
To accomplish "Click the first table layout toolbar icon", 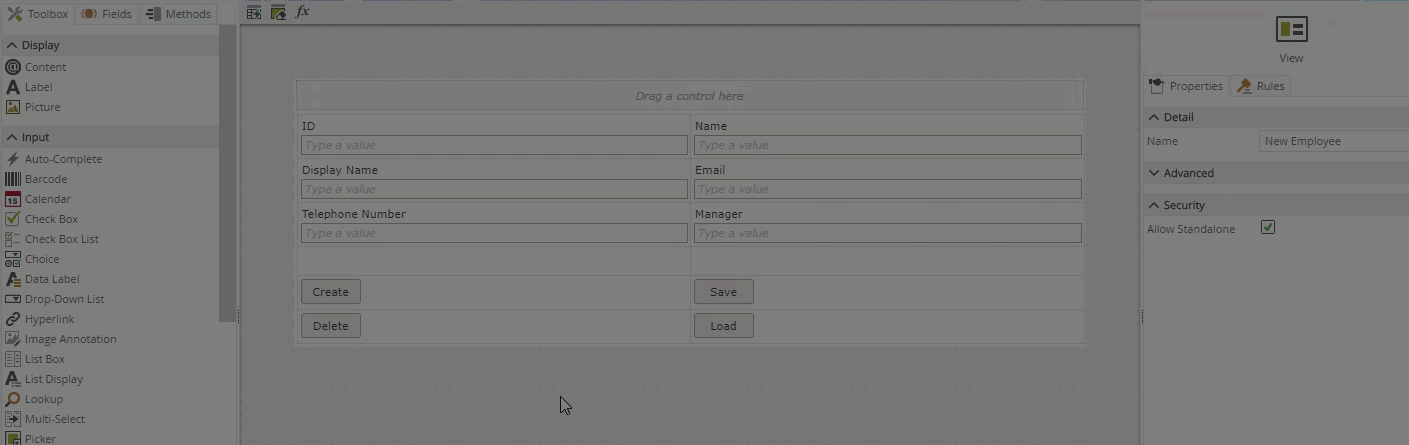I will click(x=254, y=12).
